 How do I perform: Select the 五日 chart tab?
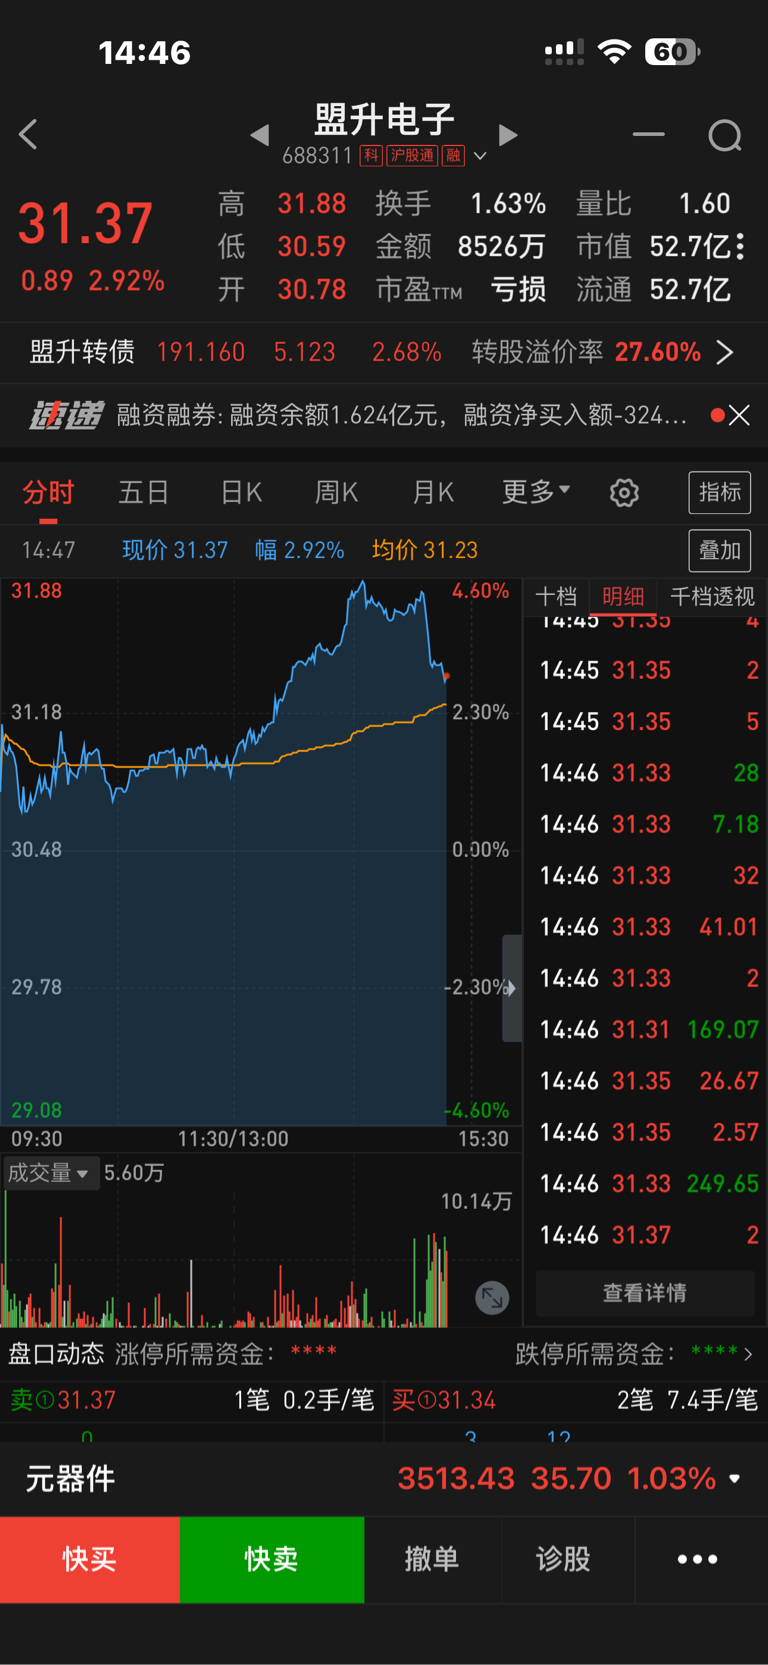(x=144, y=492)
